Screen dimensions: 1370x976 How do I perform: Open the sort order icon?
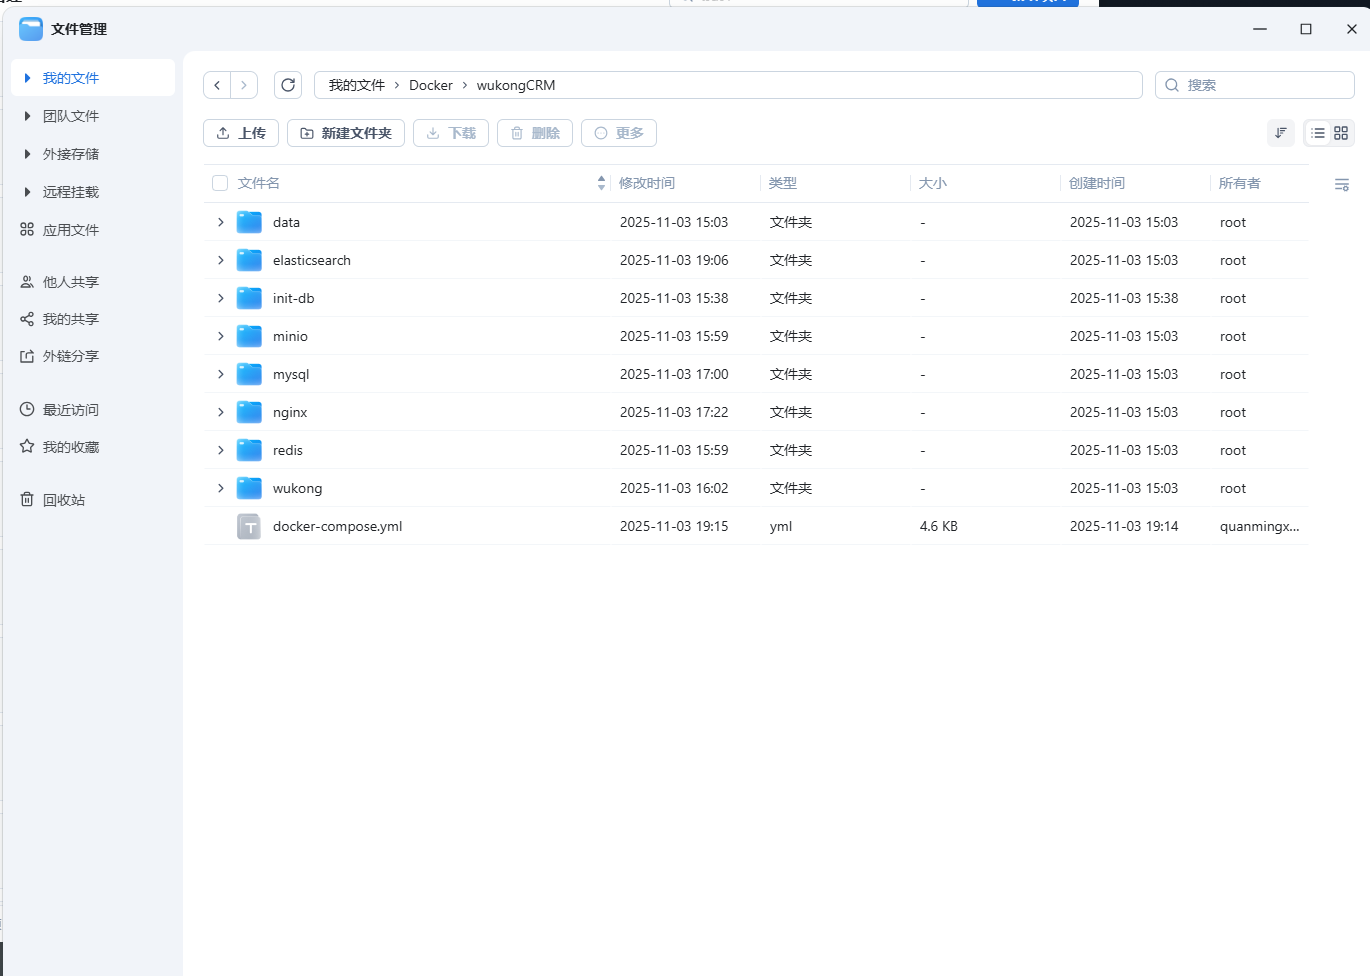coord(1280,133)
